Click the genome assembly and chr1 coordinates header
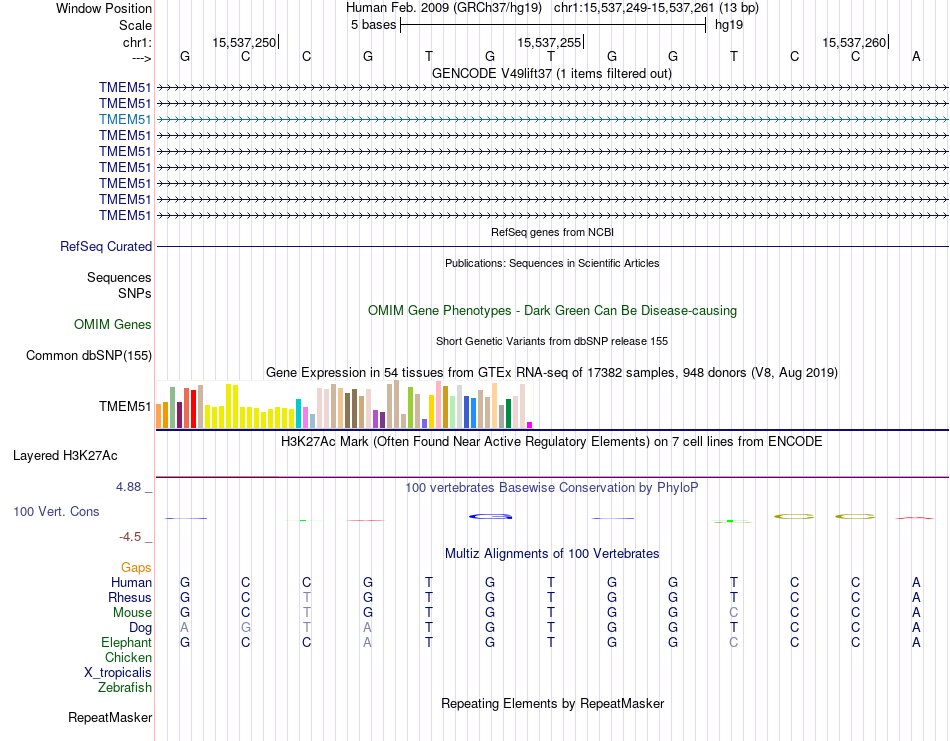This screenshot has height=741, width=950. click(552, 8)
